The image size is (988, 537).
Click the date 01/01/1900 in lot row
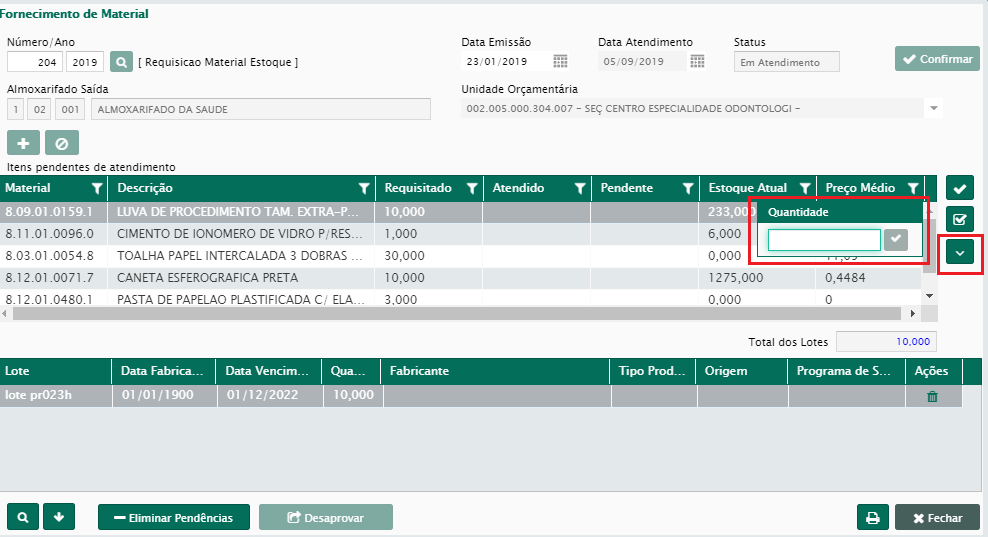click(x=158, y=395)
